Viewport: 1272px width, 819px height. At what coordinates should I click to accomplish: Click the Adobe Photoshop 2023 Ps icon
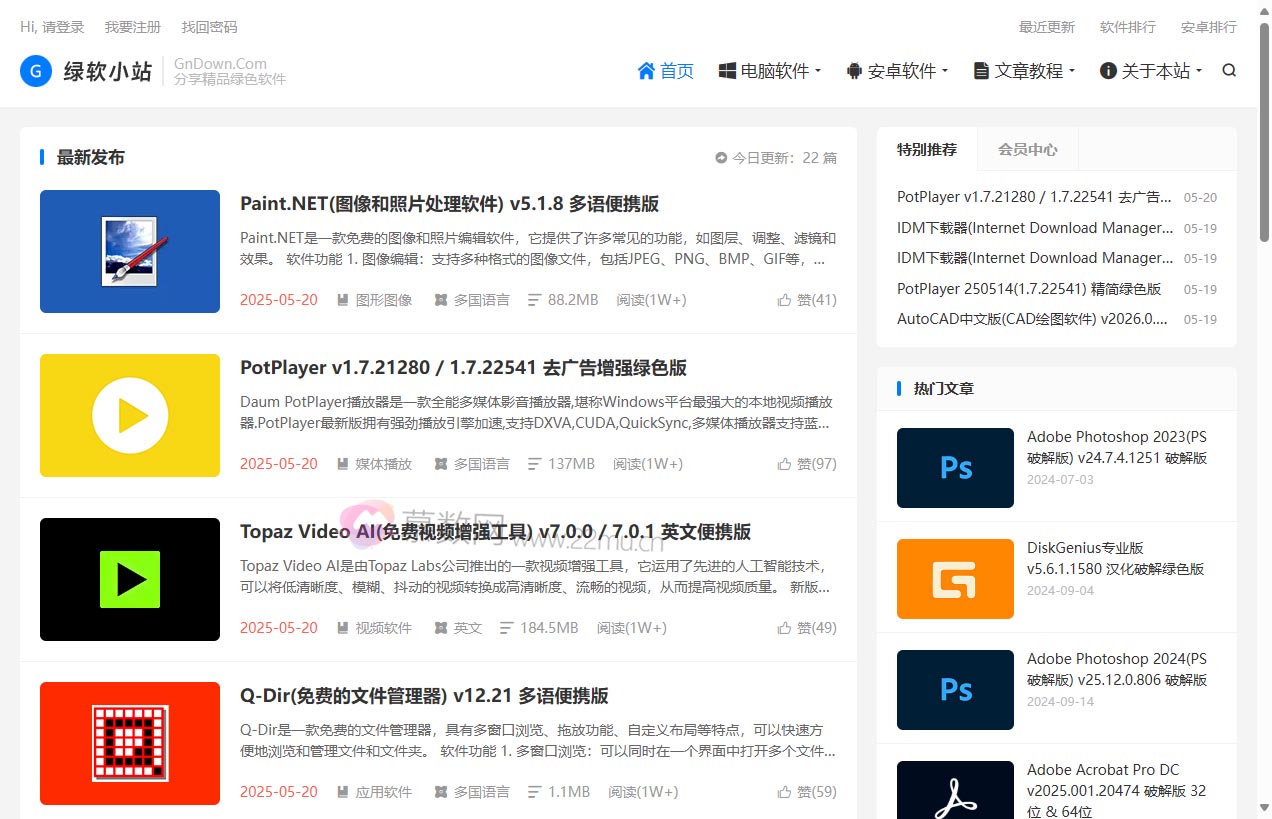pos(954,468)
